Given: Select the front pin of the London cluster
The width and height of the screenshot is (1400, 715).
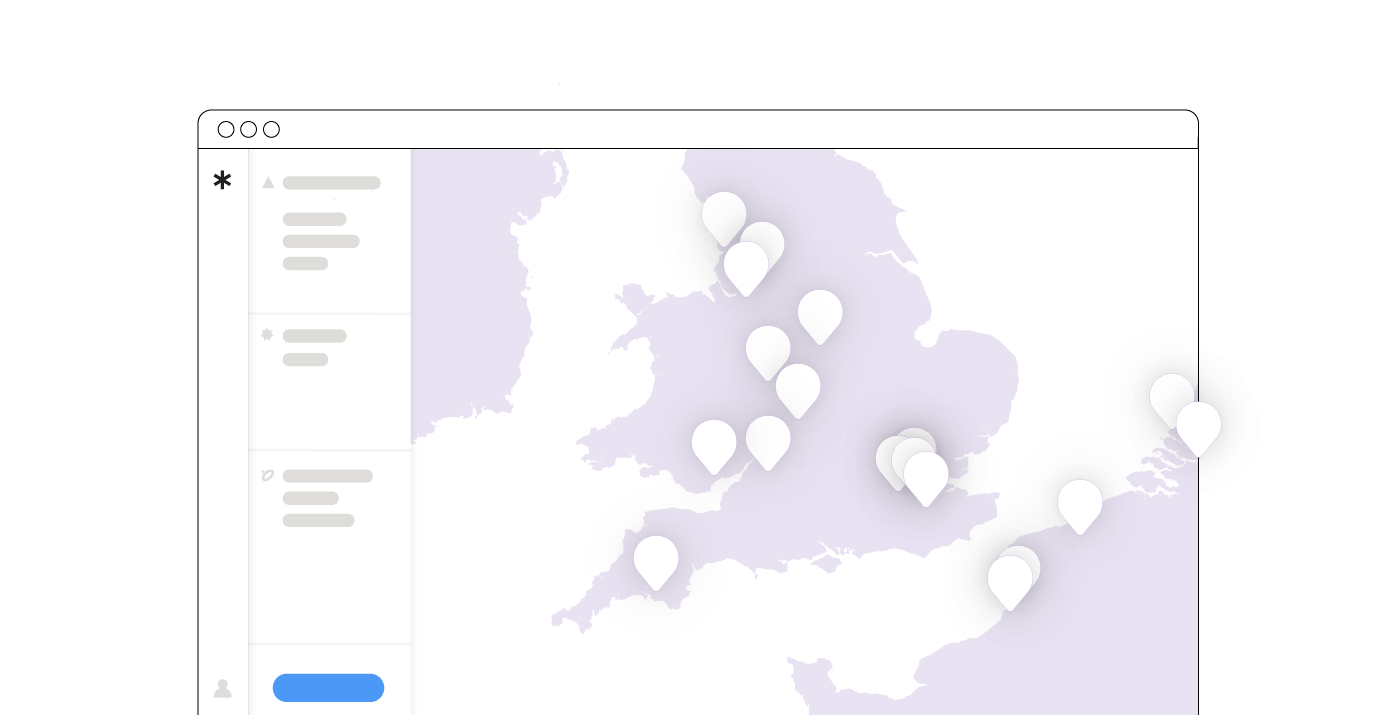Looking at the screenshot, I should 926,479.
